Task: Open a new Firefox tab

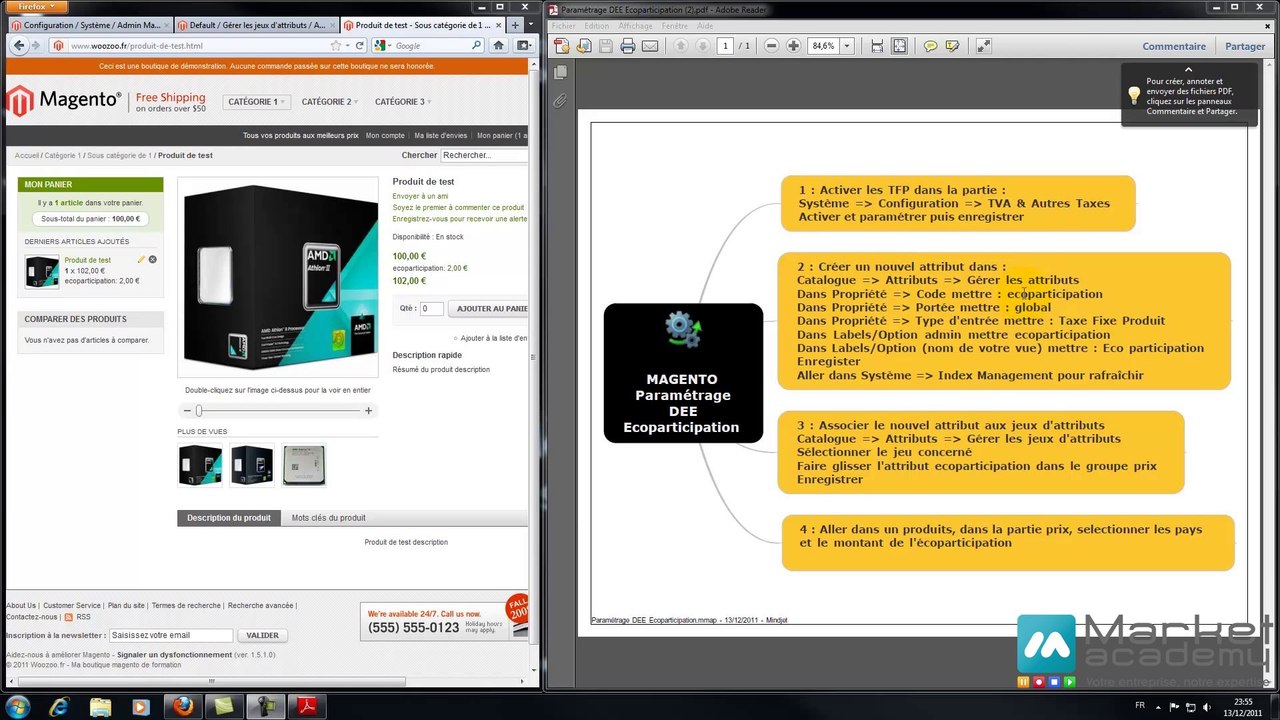Action: (515, 24)
